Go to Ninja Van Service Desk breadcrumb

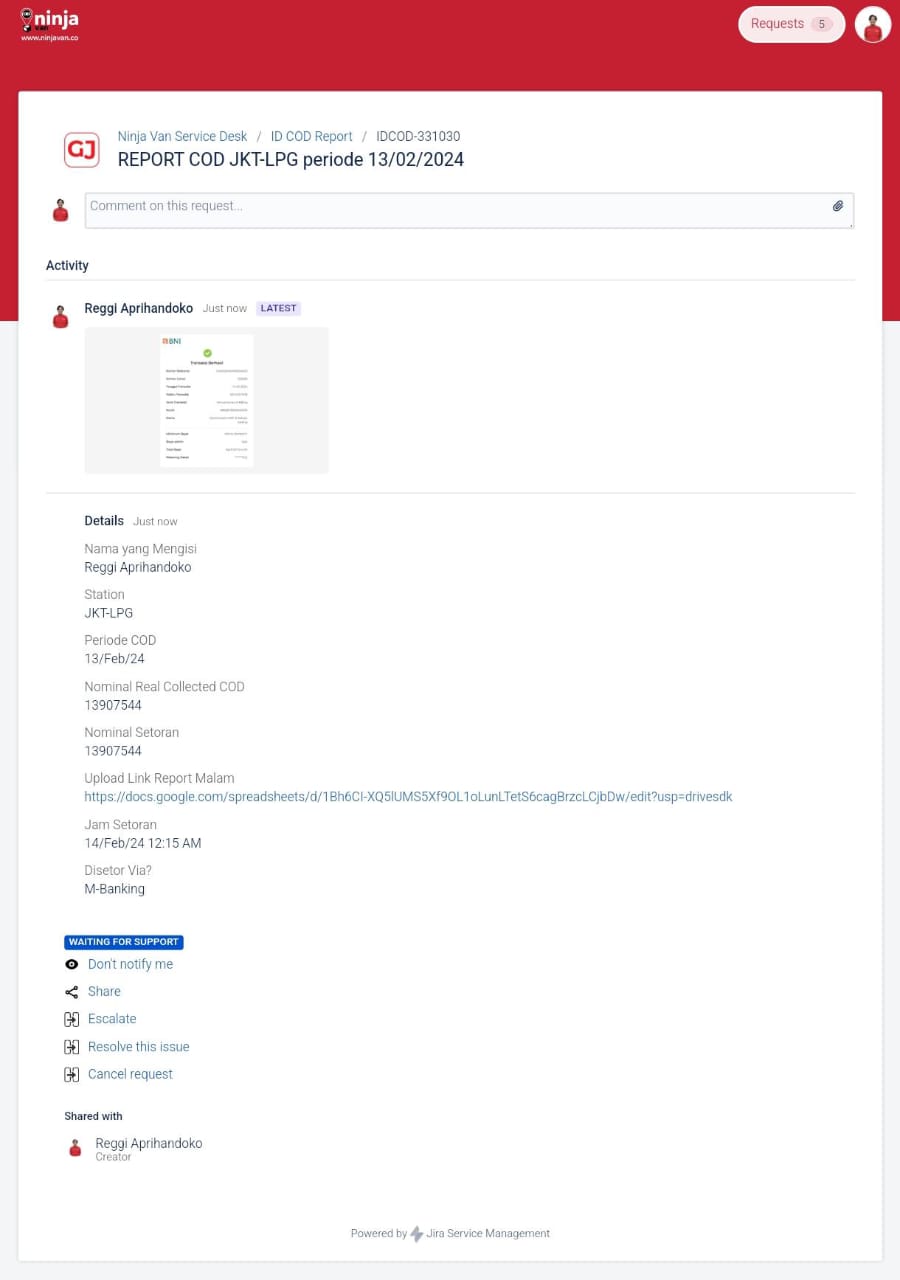tap(182, 136)
